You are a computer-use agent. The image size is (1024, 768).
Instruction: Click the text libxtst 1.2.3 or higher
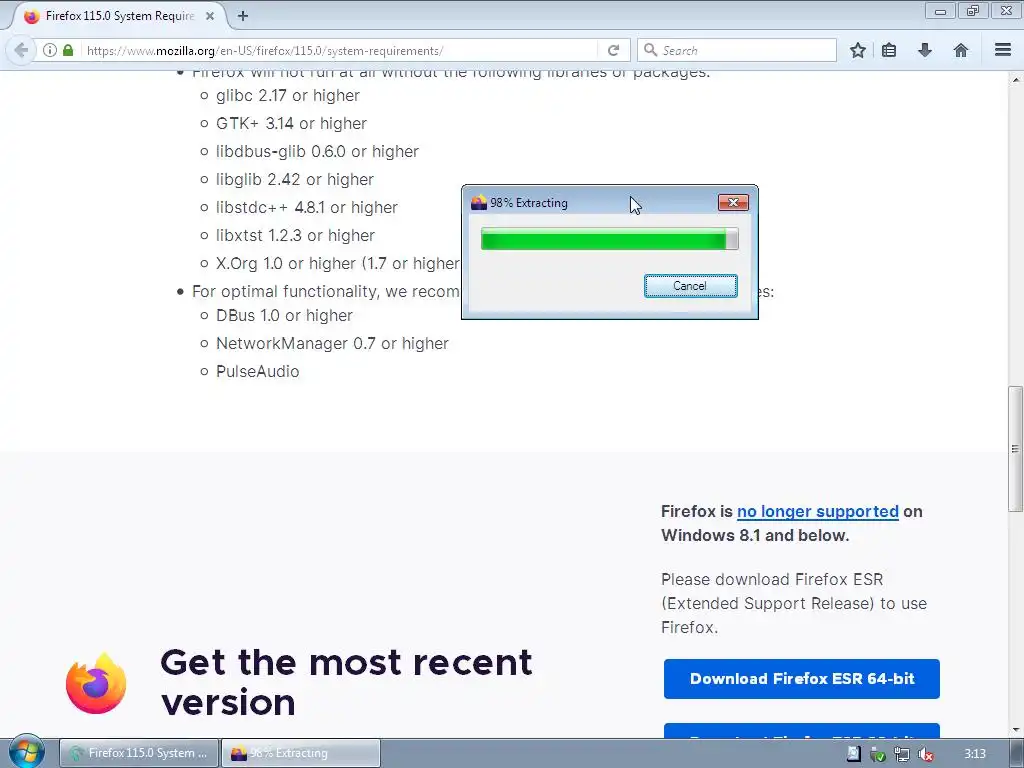coord(295,236)
